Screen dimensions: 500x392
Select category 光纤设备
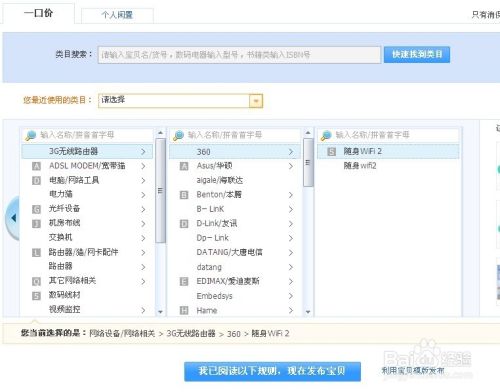point(87,209)
